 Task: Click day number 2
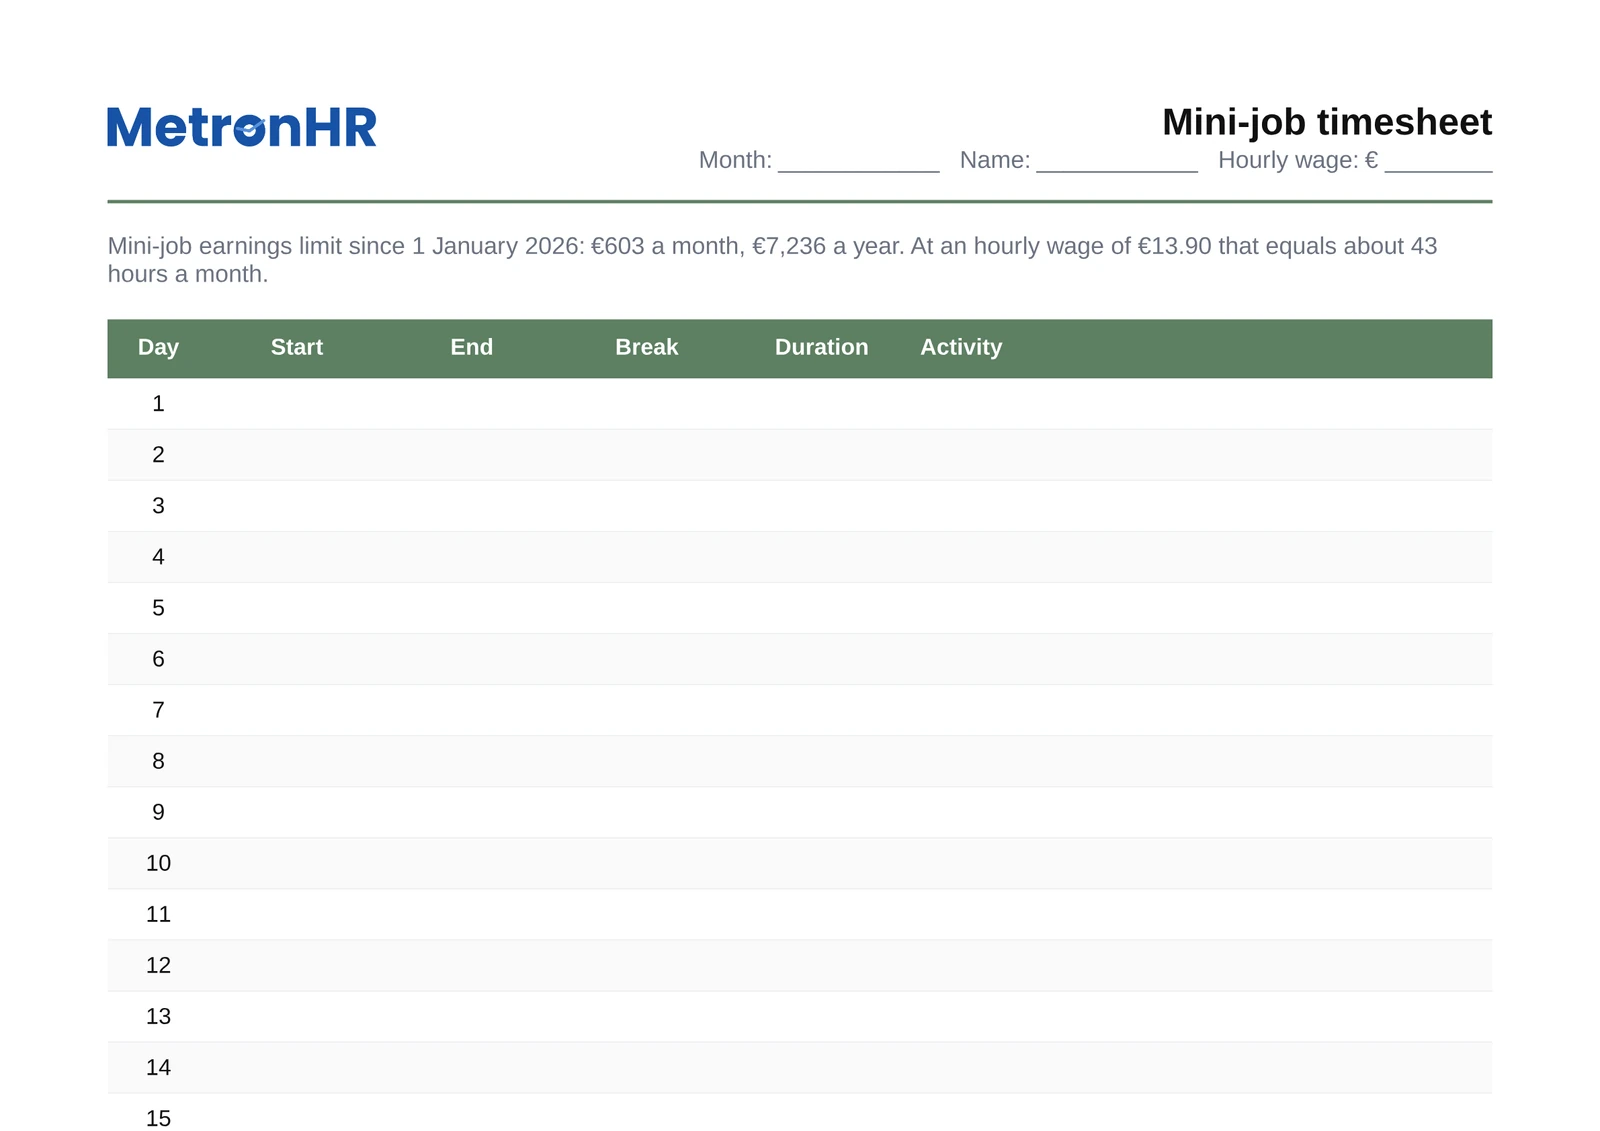point(158,455)
